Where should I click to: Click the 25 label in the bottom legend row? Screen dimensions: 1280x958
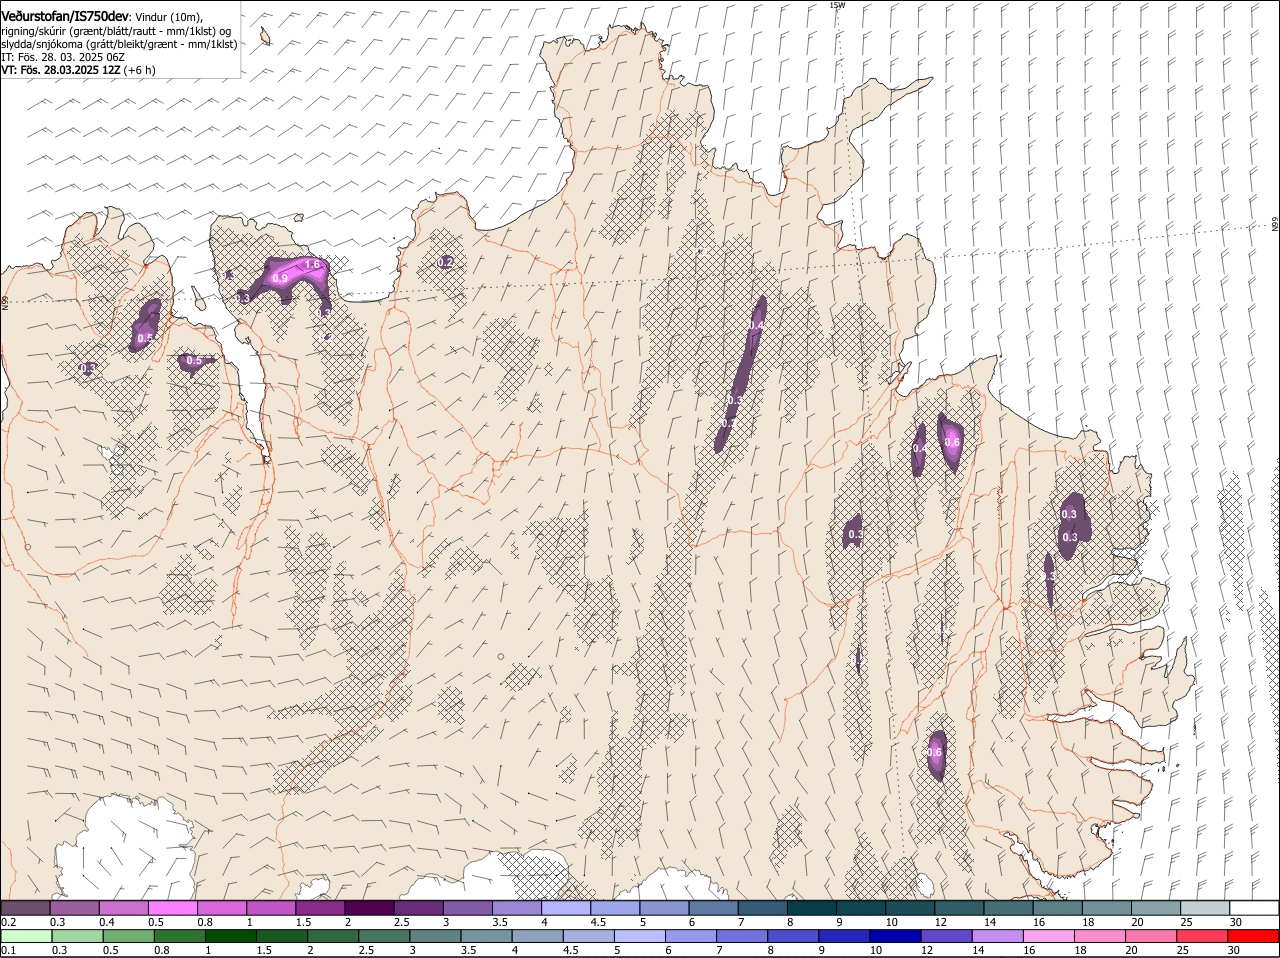tap(1182, 951)
